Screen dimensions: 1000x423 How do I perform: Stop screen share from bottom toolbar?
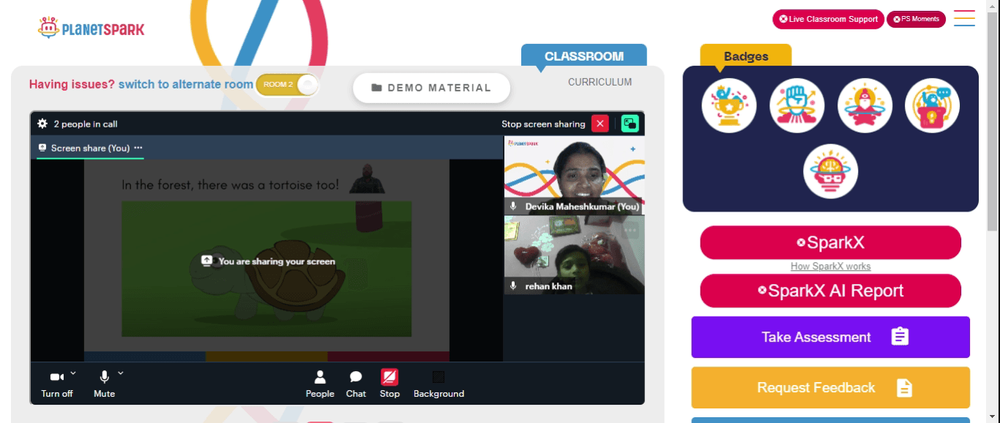390,385
